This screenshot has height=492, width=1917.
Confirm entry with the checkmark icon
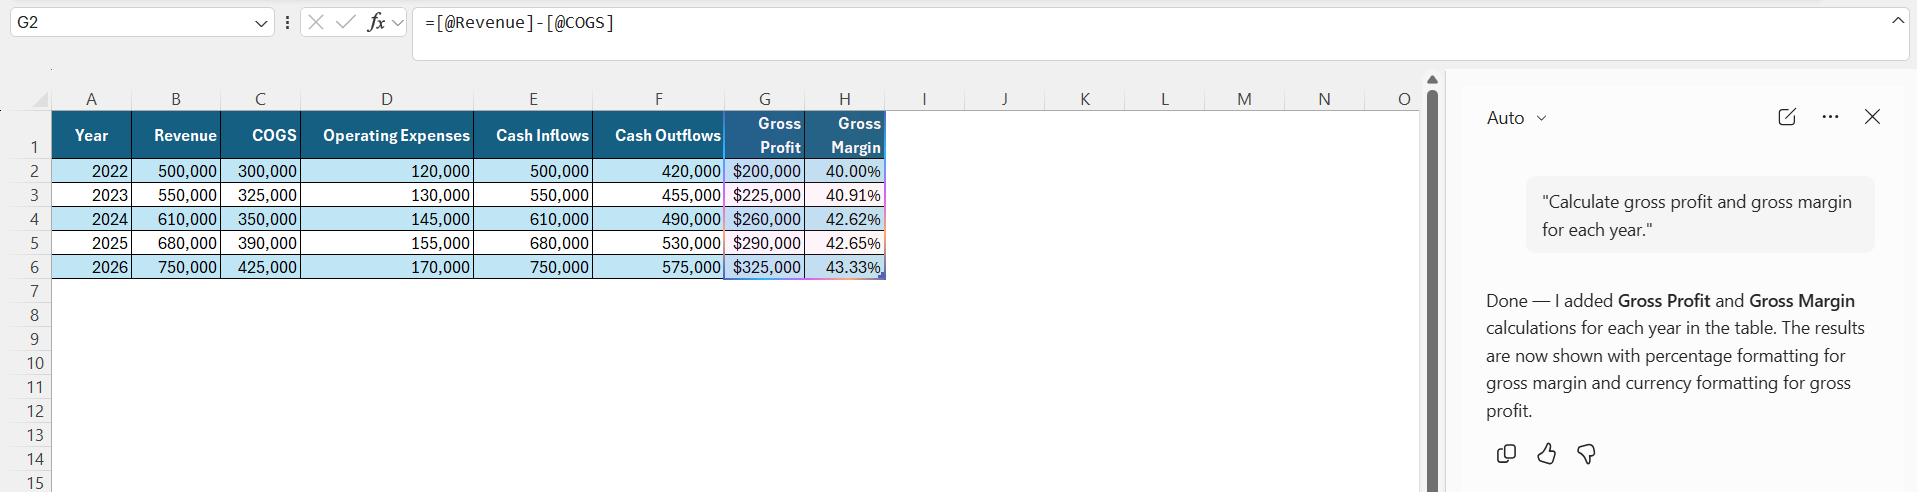click(x=346, y=22)
